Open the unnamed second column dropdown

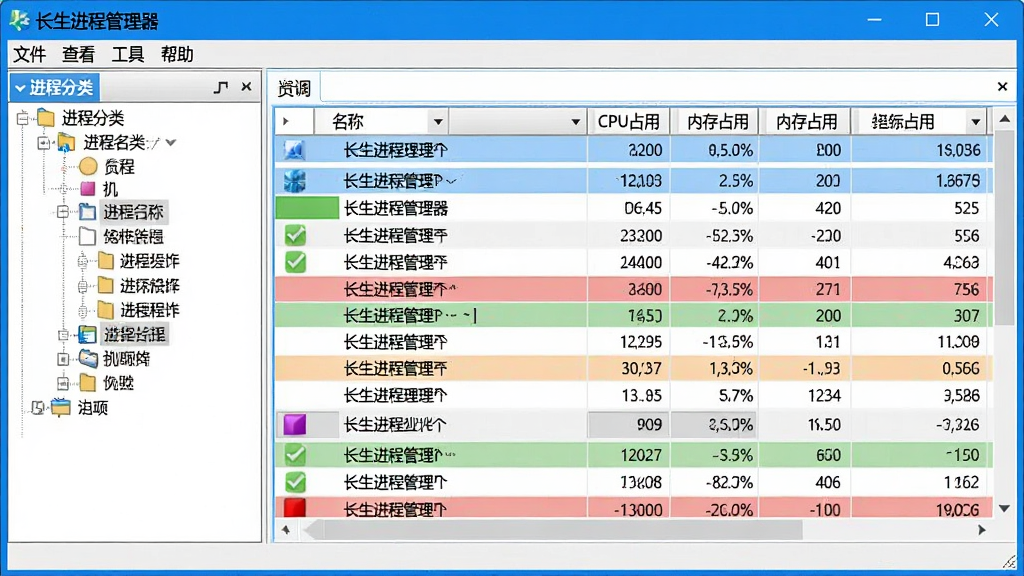tap(575, 121)
